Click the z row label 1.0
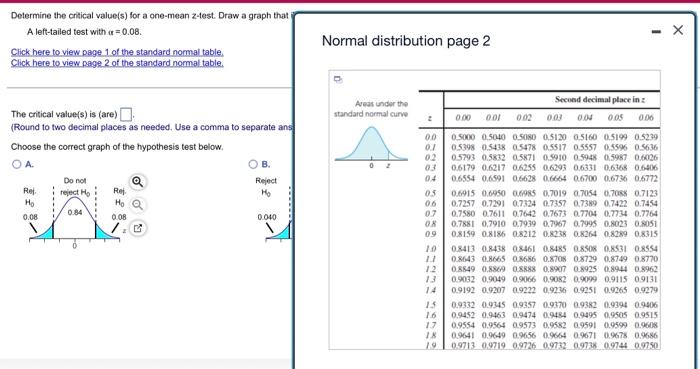The image size is (700, 369). [x=430, y=249]
